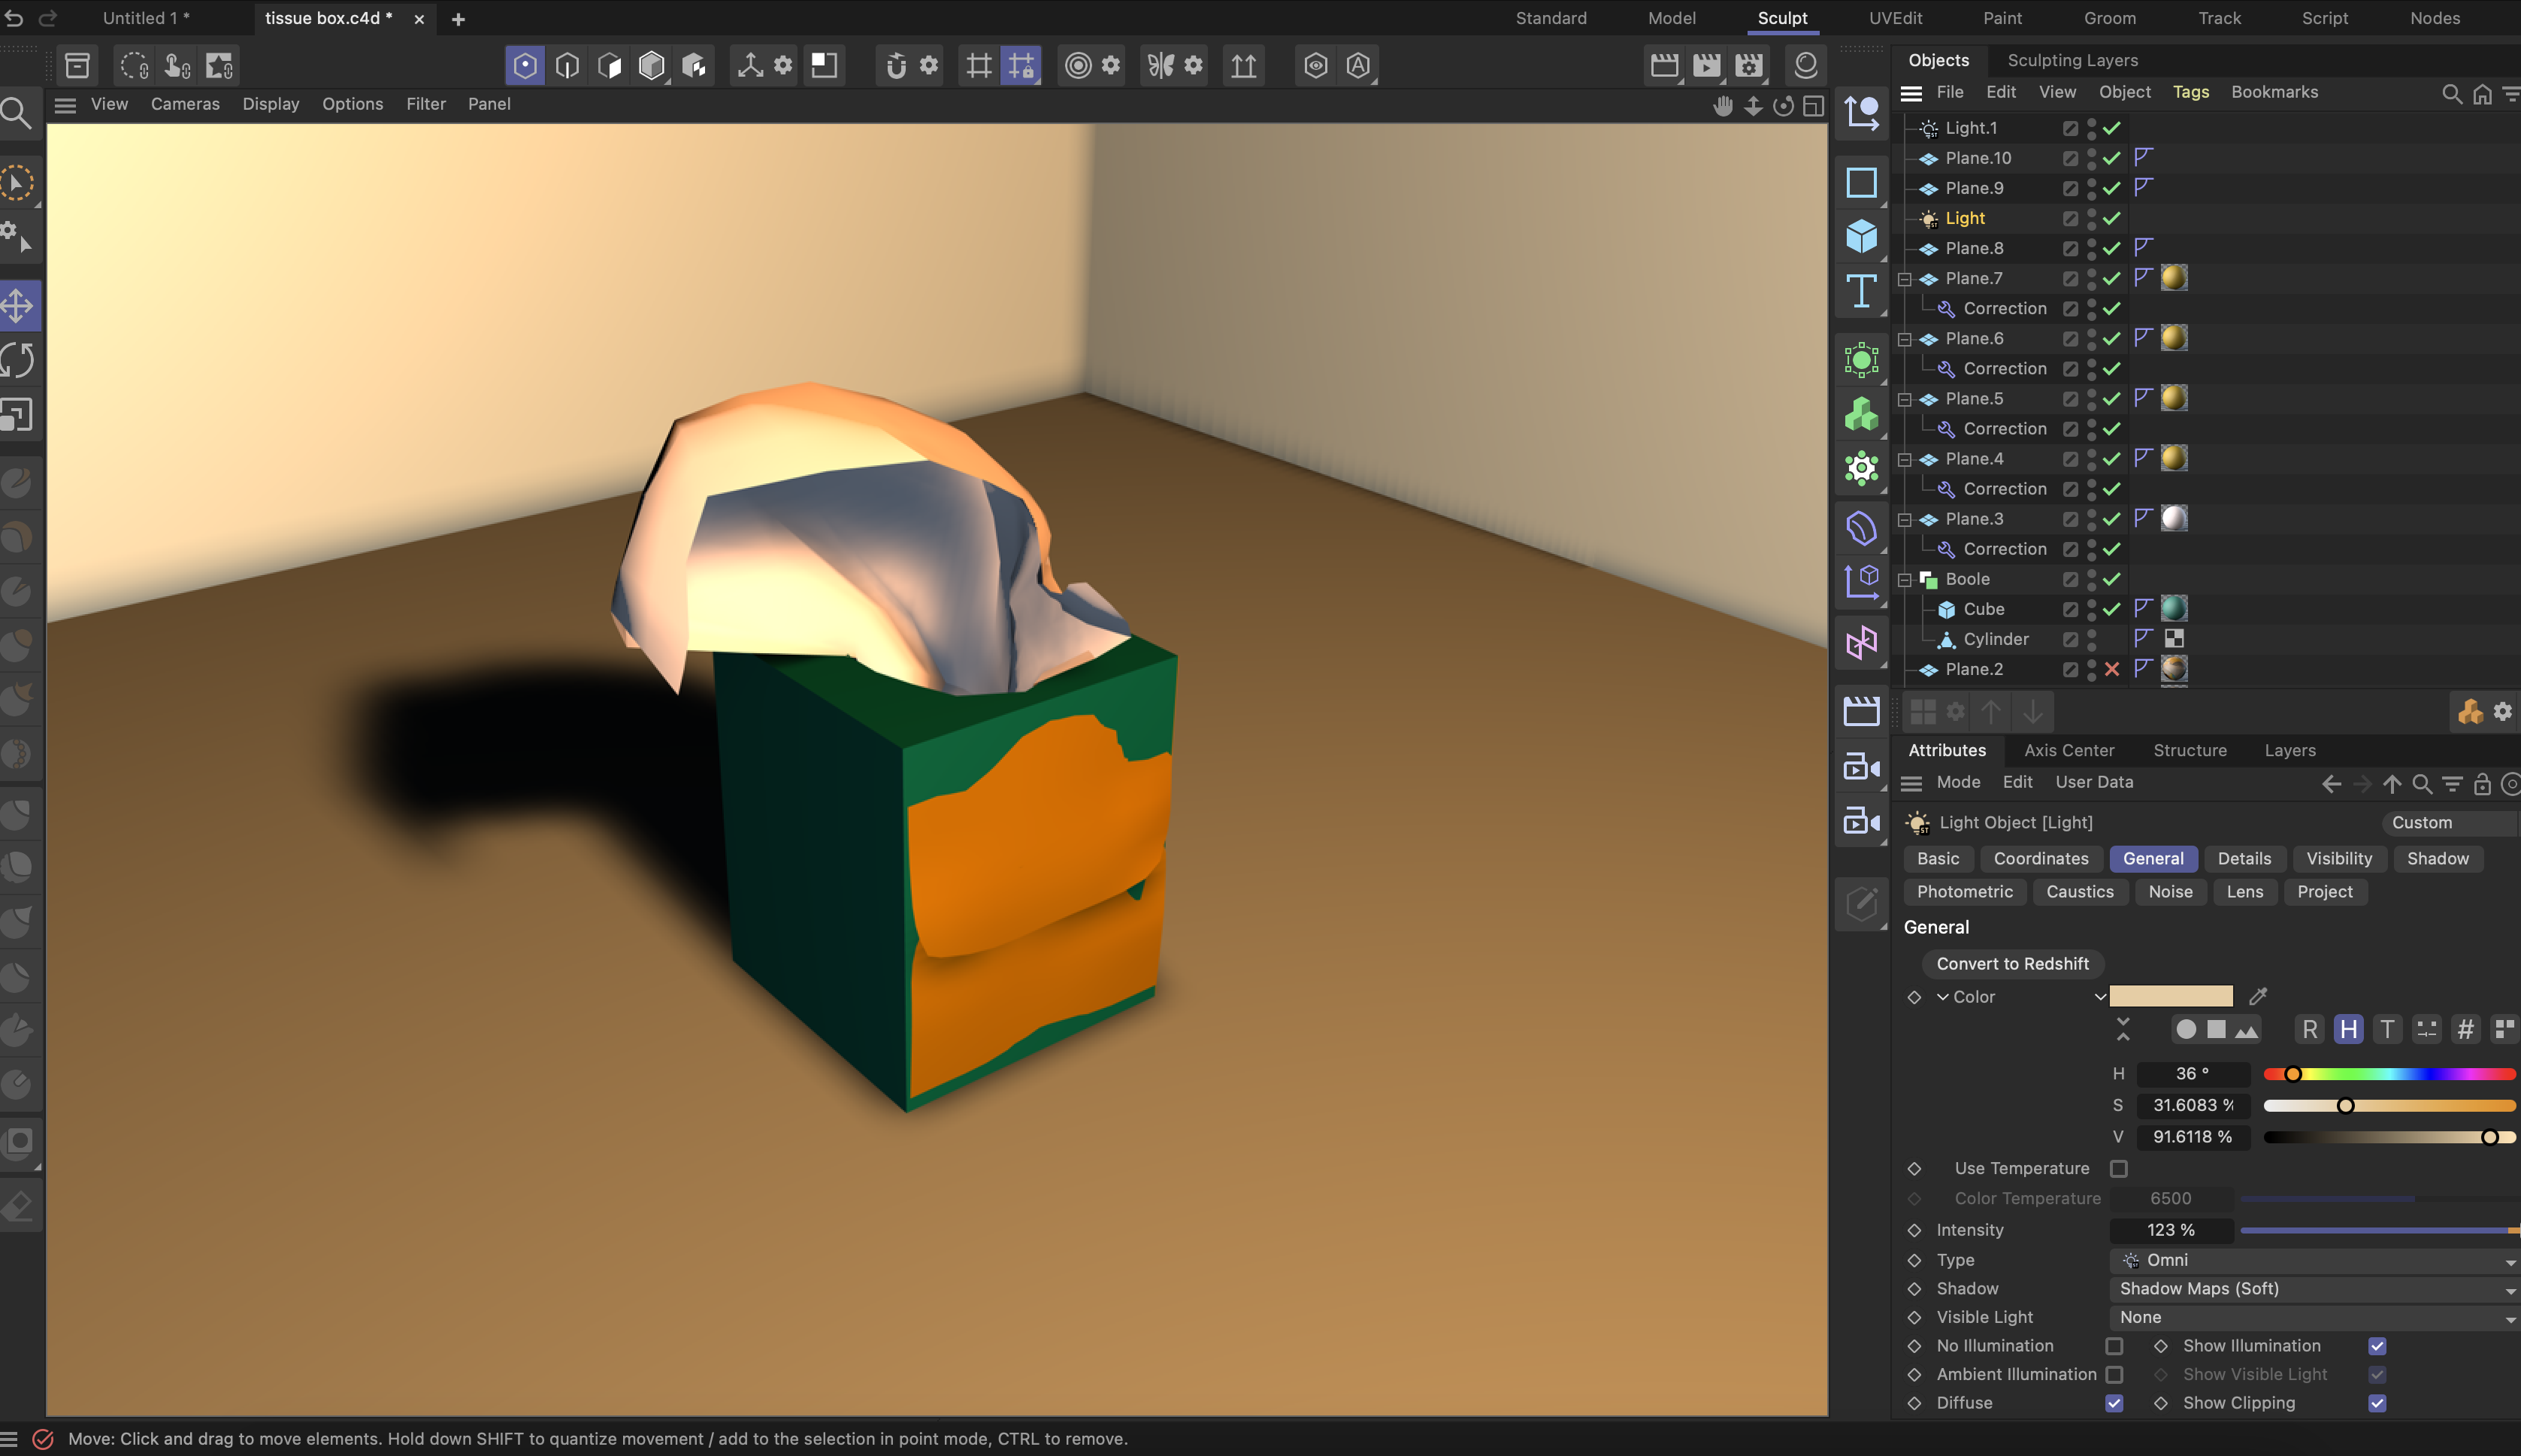Switch to the Coordinates attribute tab

[x=2040, y=858]
